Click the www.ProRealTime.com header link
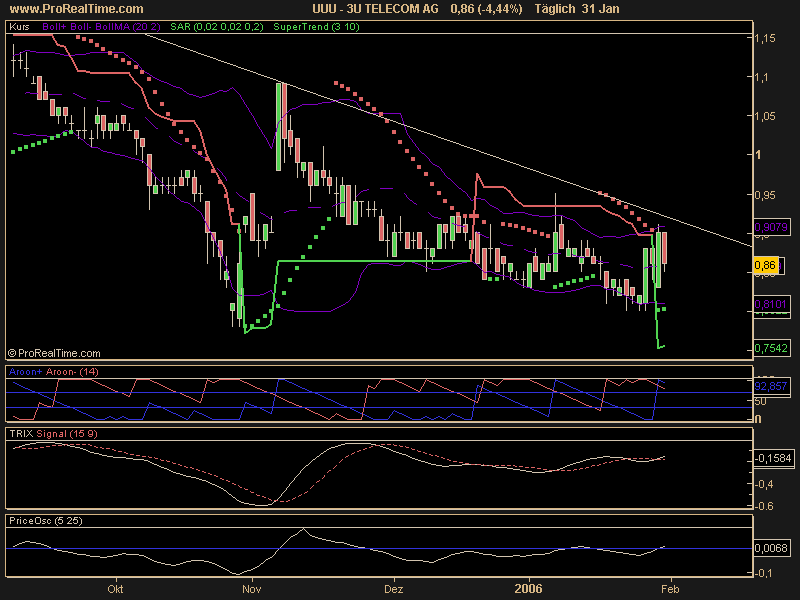 point(77,9)
